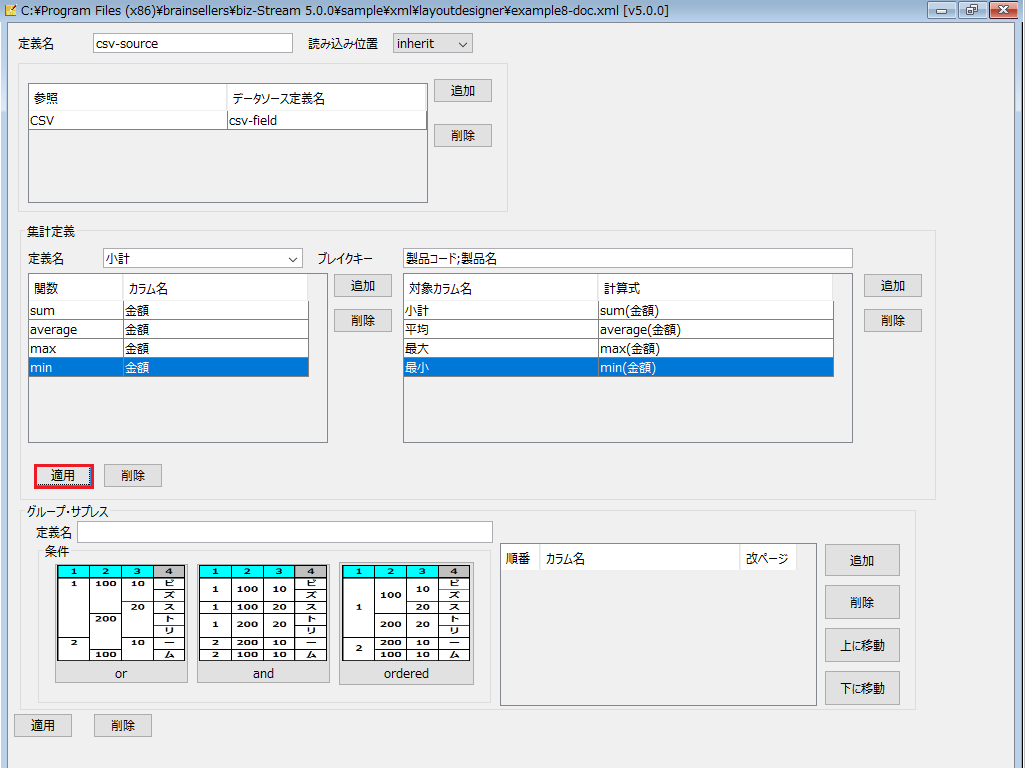The image size is (1025, 768).
Task: Click the bottom-most 適用 button
Action: tap(43, 726)
